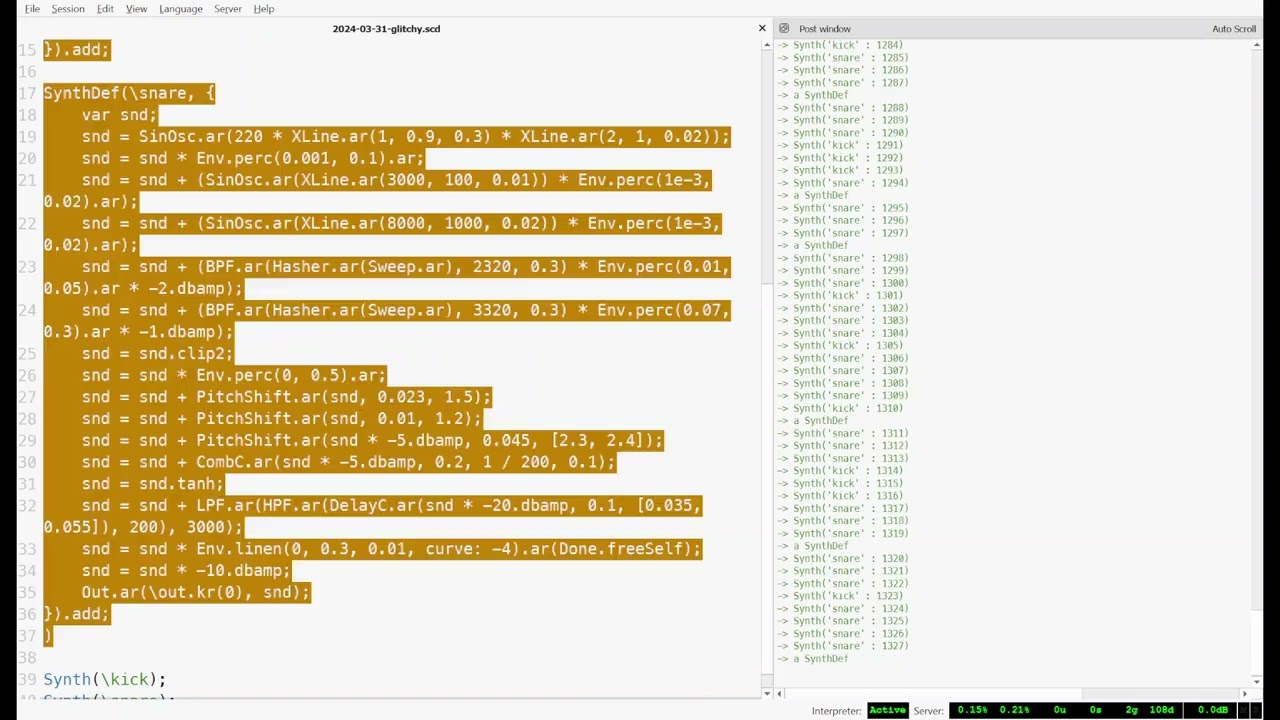The width and height of the screenshot is (1280, 720).
Task: Open the View menu
Action: click(136, 9)
